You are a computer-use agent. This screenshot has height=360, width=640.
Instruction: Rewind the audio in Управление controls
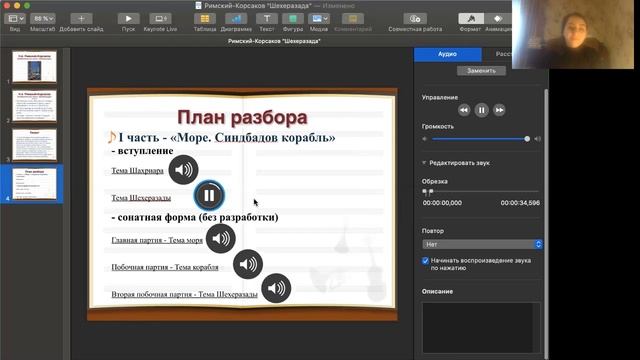[464, 110]
